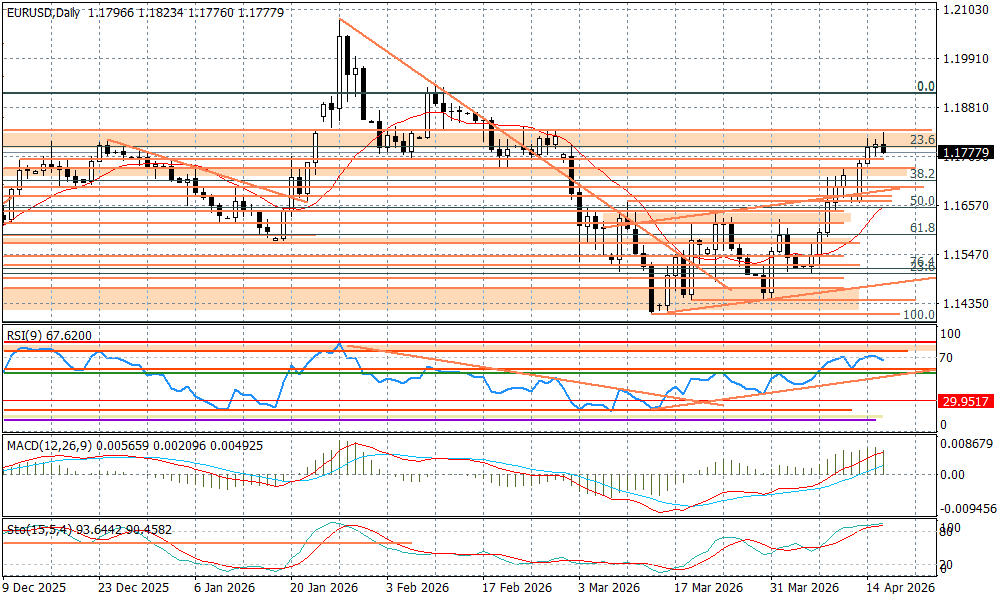Click the 1.14350 price axis value
Screen dimensions: 1000x600
[966, 303]
